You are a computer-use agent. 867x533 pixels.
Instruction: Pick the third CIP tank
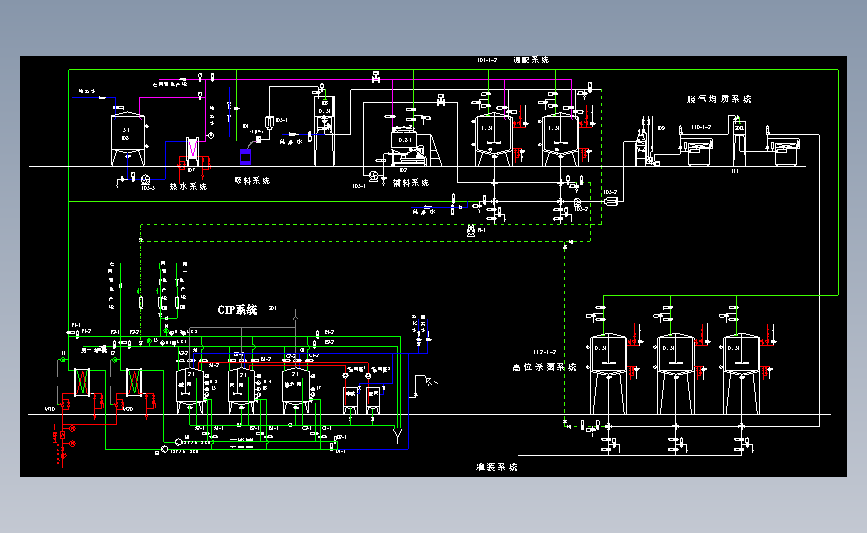tap(296, 390)
